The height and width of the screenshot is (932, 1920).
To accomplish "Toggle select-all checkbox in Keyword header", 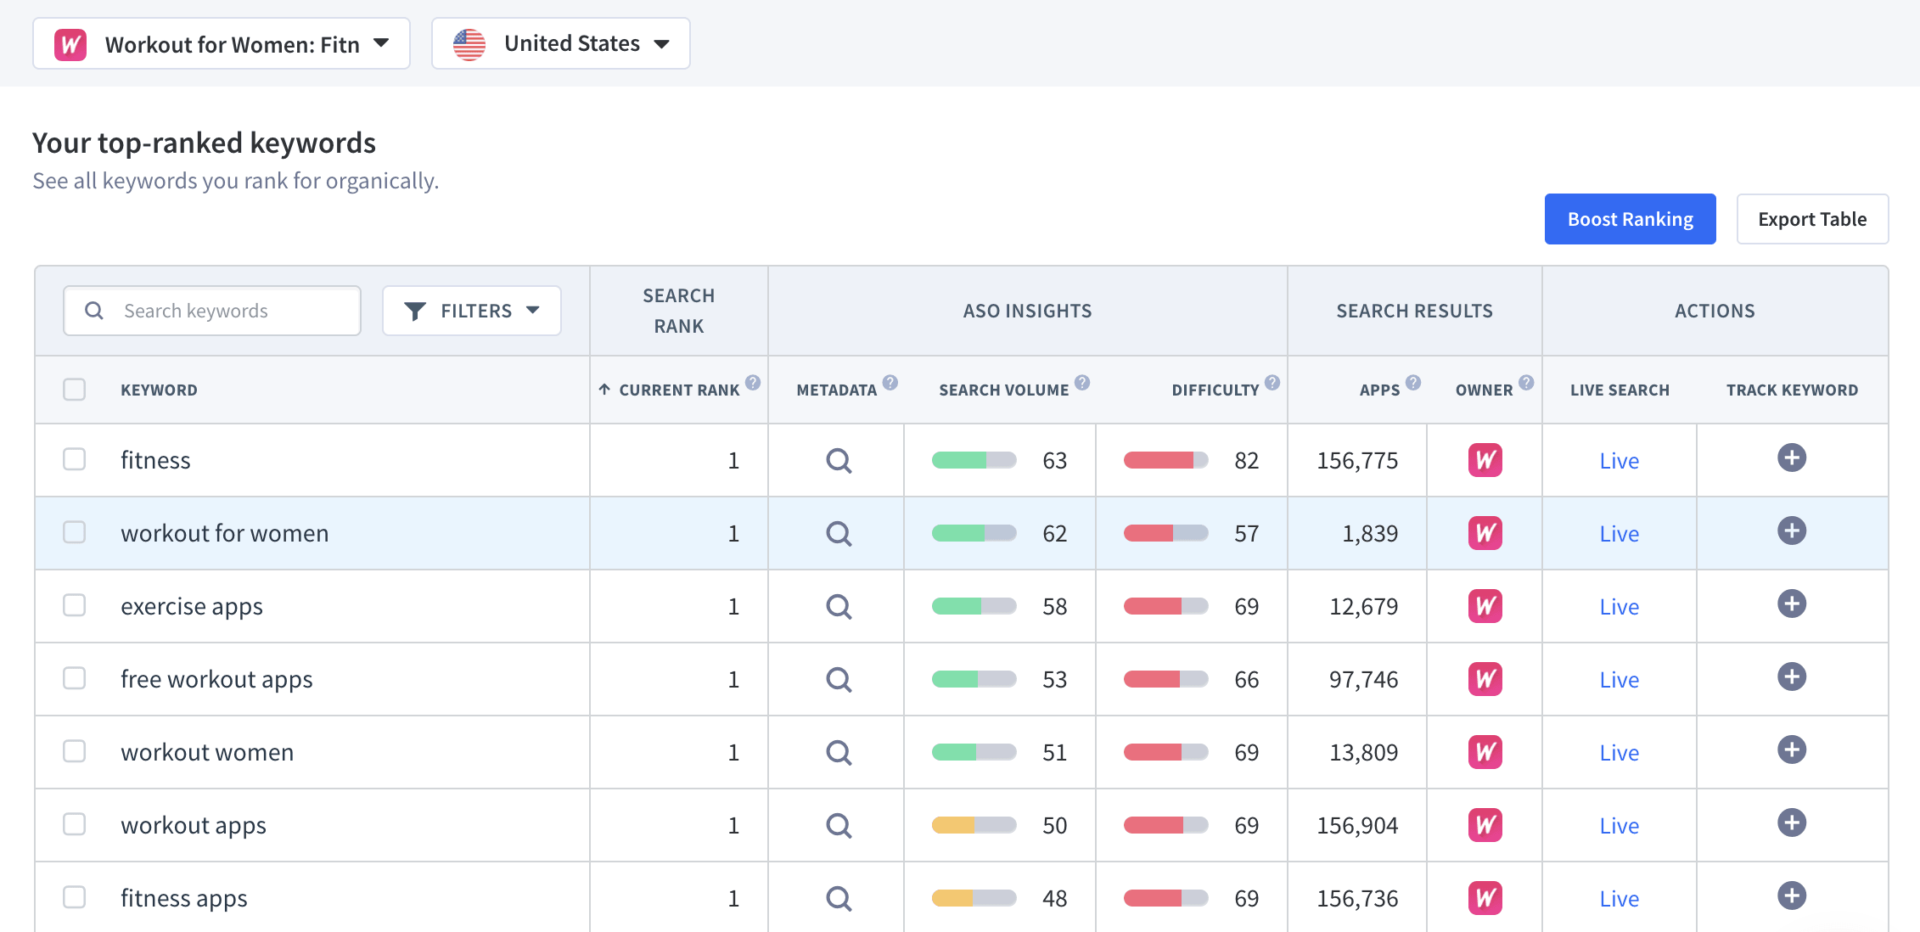I will pyautogui.click(x=74, y=389).
